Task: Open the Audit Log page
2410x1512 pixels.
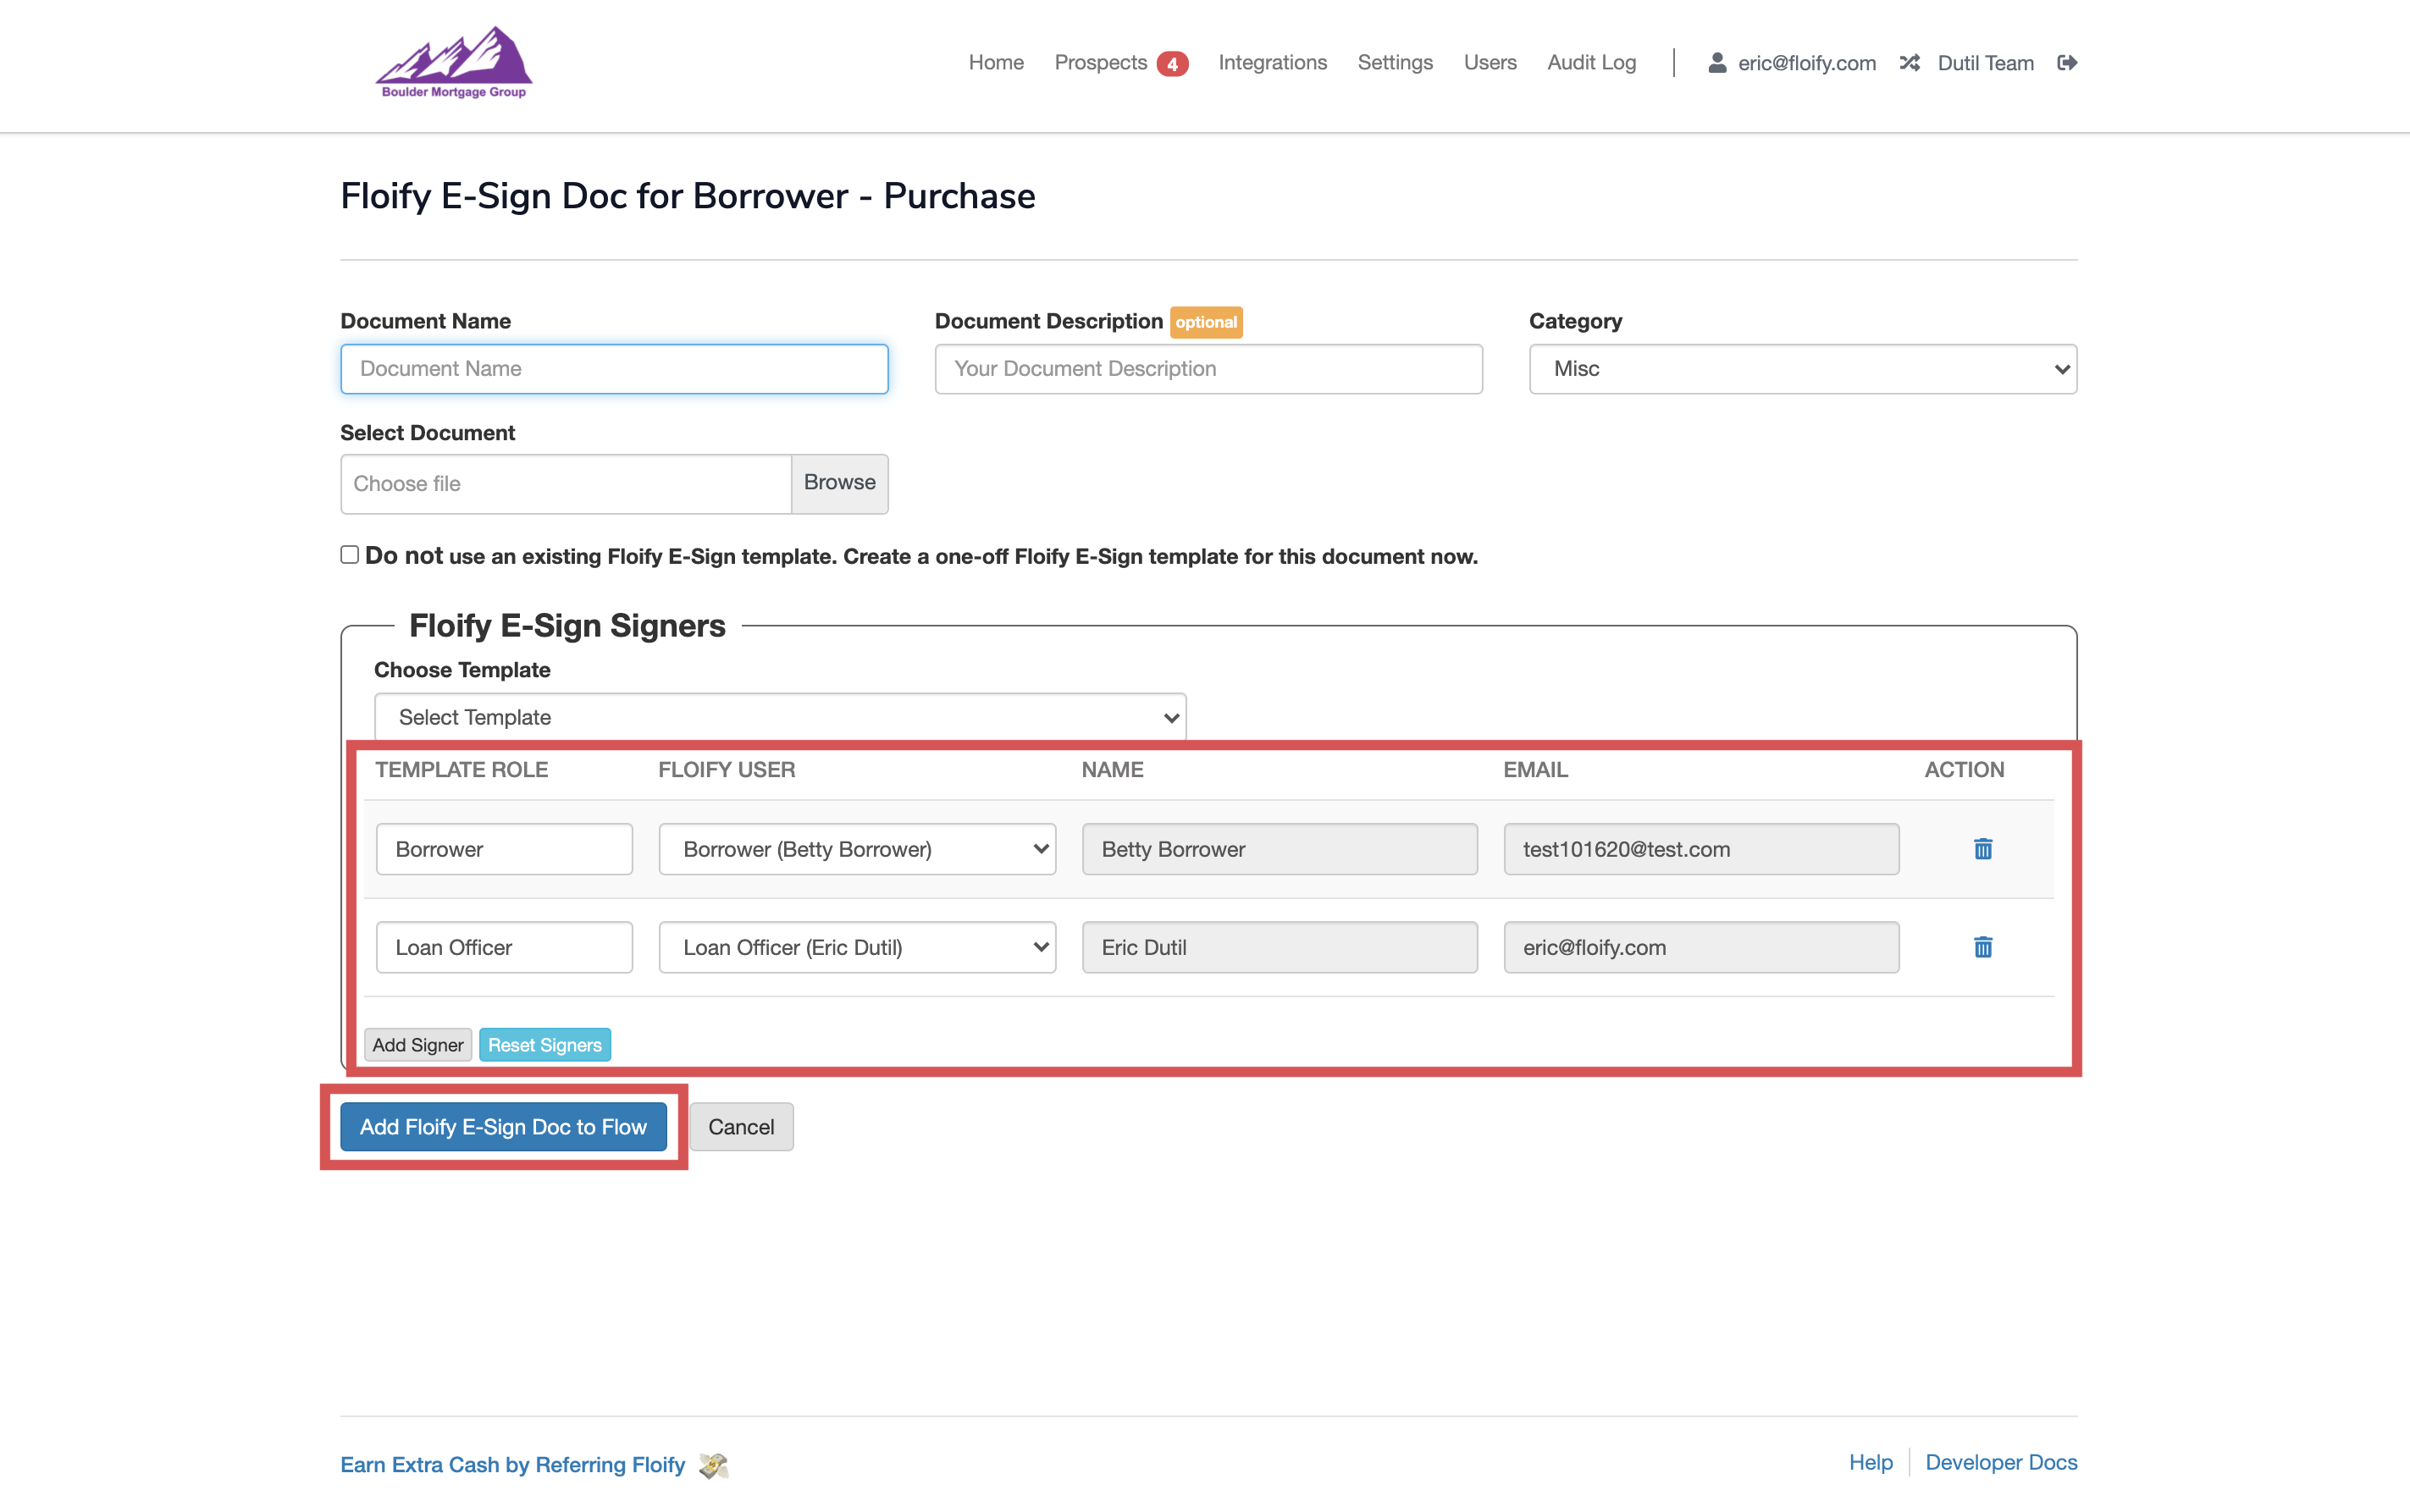Action: coord(1591,63)
